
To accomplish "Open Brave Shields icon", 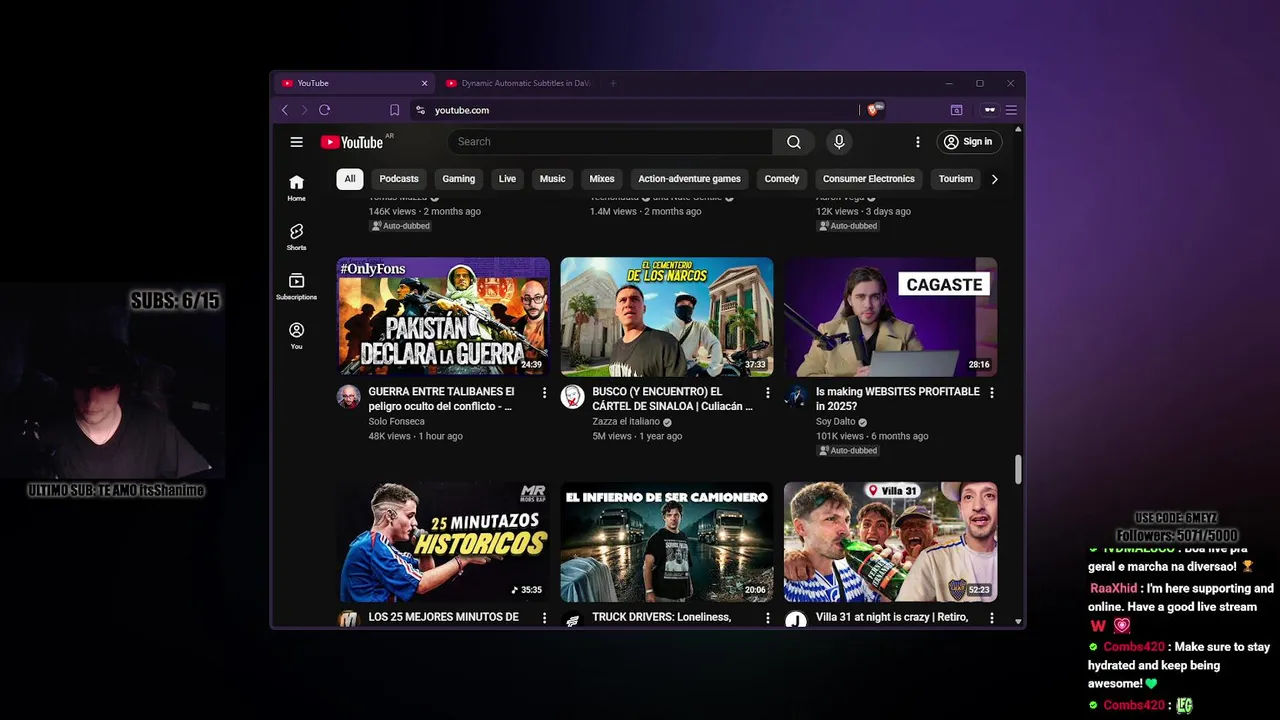I will coord(873,110).
